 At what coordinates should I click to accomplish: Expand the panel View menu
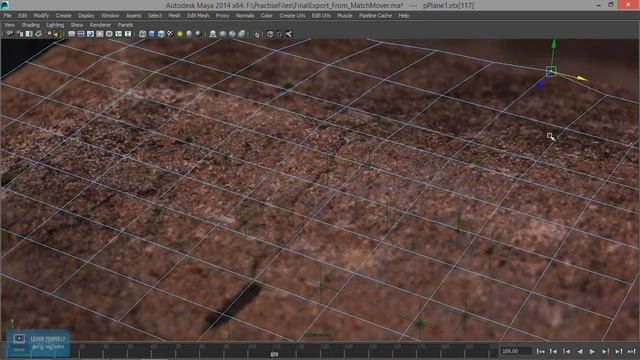pyautogui.click(x=9, y=25)
